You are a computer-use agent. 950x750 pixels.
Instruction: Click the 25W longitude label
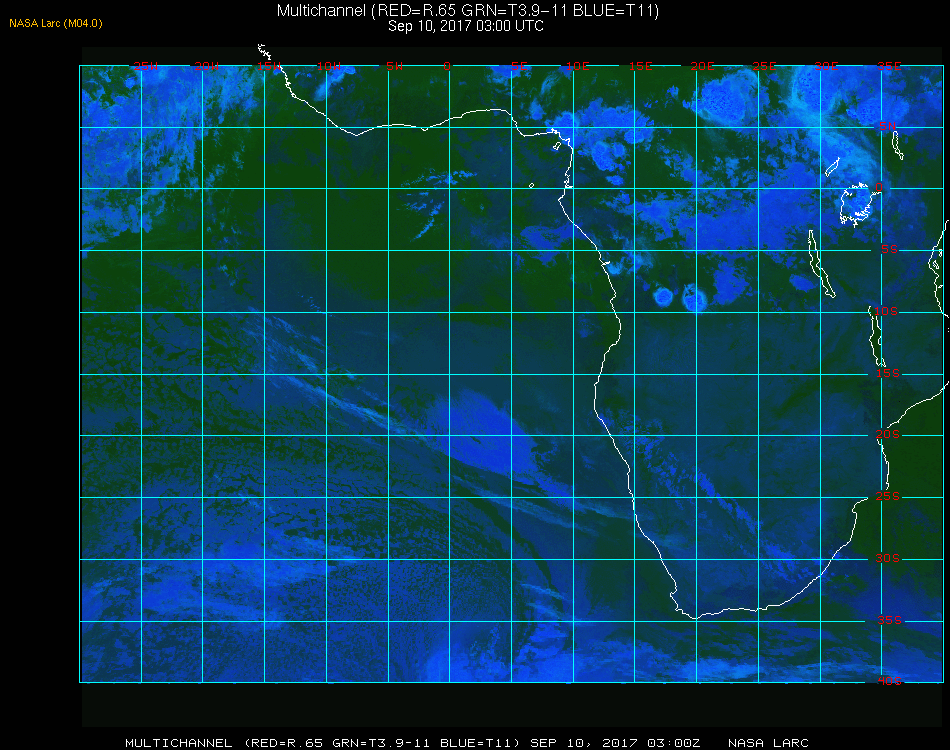(x=145, y=66)
